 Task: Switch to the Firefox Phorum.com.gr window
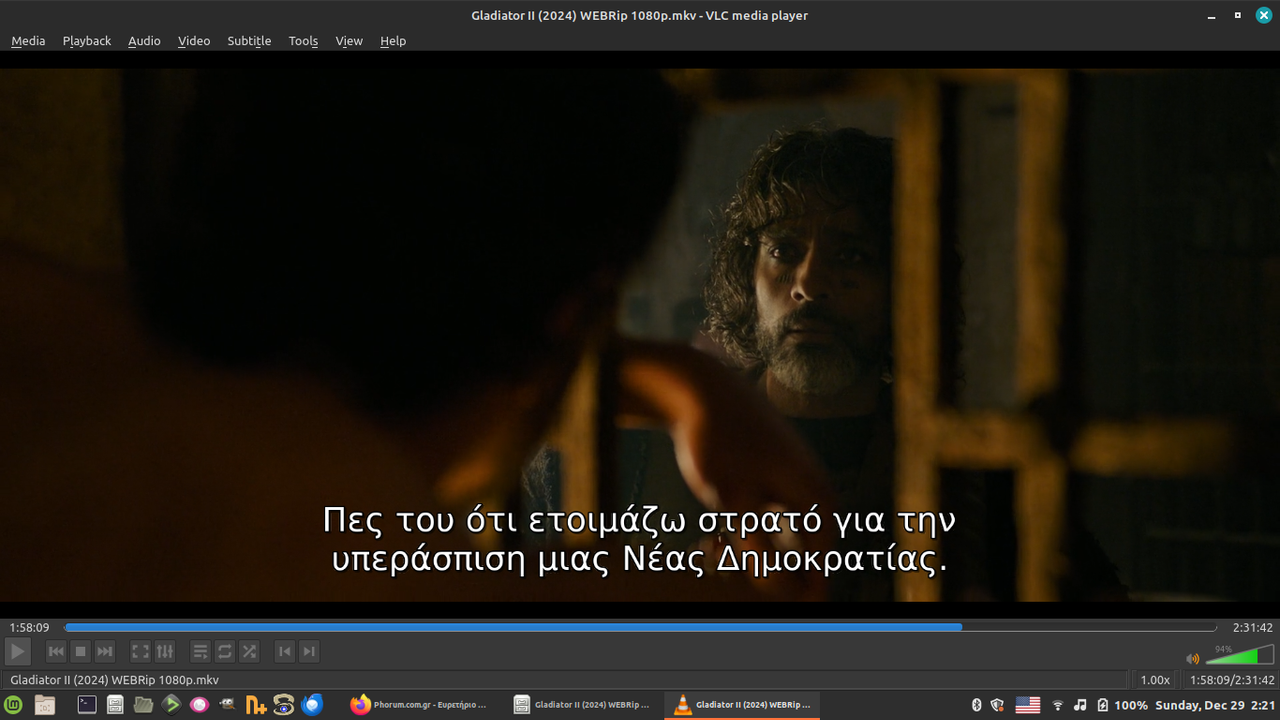420,705
